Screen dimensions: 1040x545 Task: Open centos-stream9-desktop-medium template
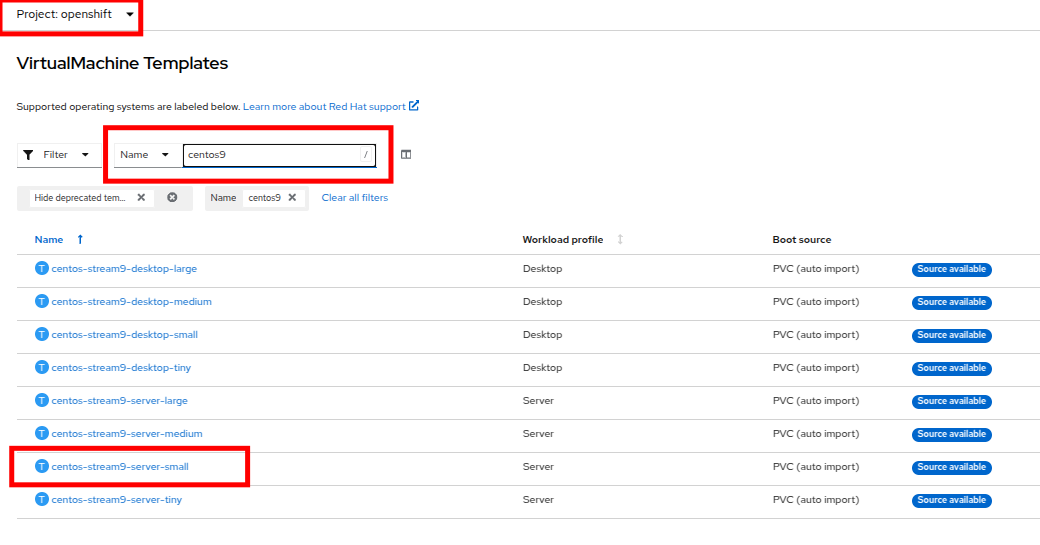(131, 302)
